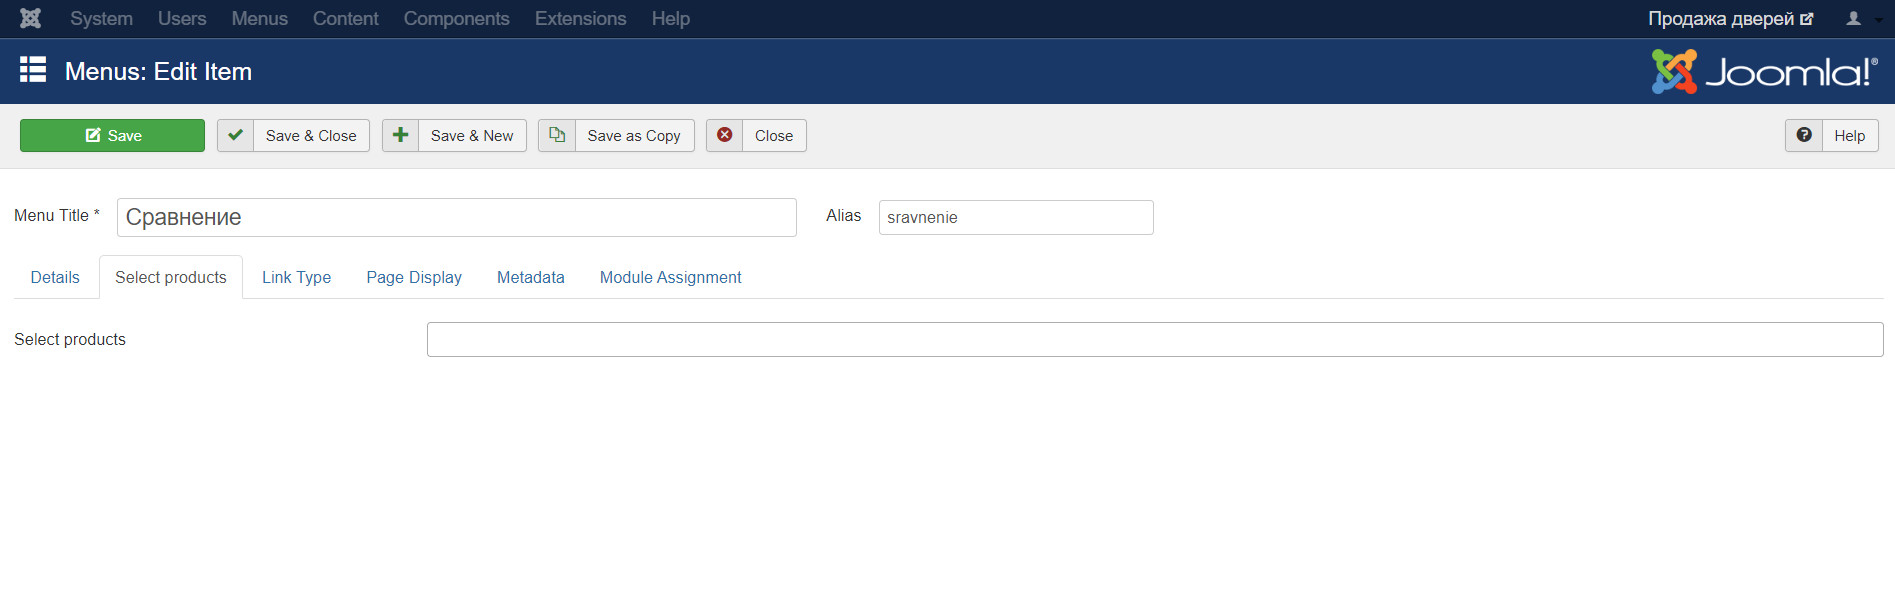Open the external-link icon next to the site name
The image size is (1895, 594).
click(x=1806, y=19)
